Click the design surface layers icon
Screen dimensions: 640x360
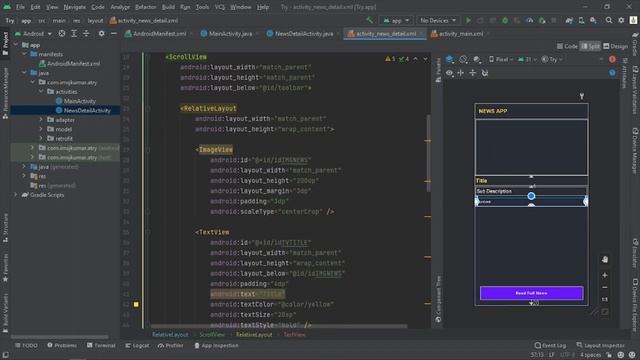pyautogui.click(x=450, y=59)
